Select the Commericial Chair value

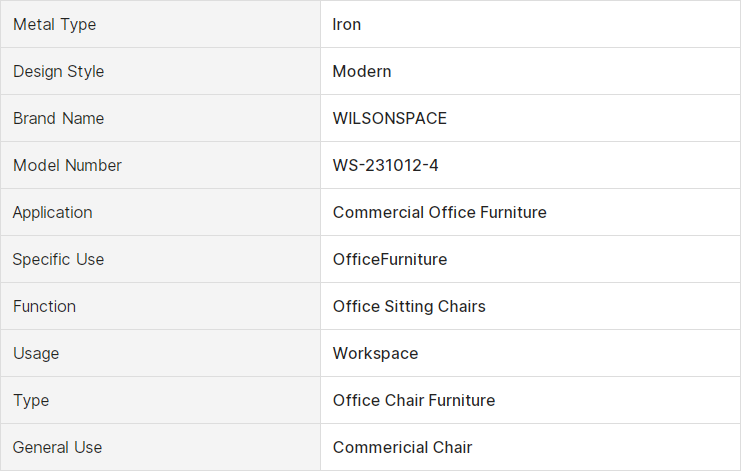[402, 447]
